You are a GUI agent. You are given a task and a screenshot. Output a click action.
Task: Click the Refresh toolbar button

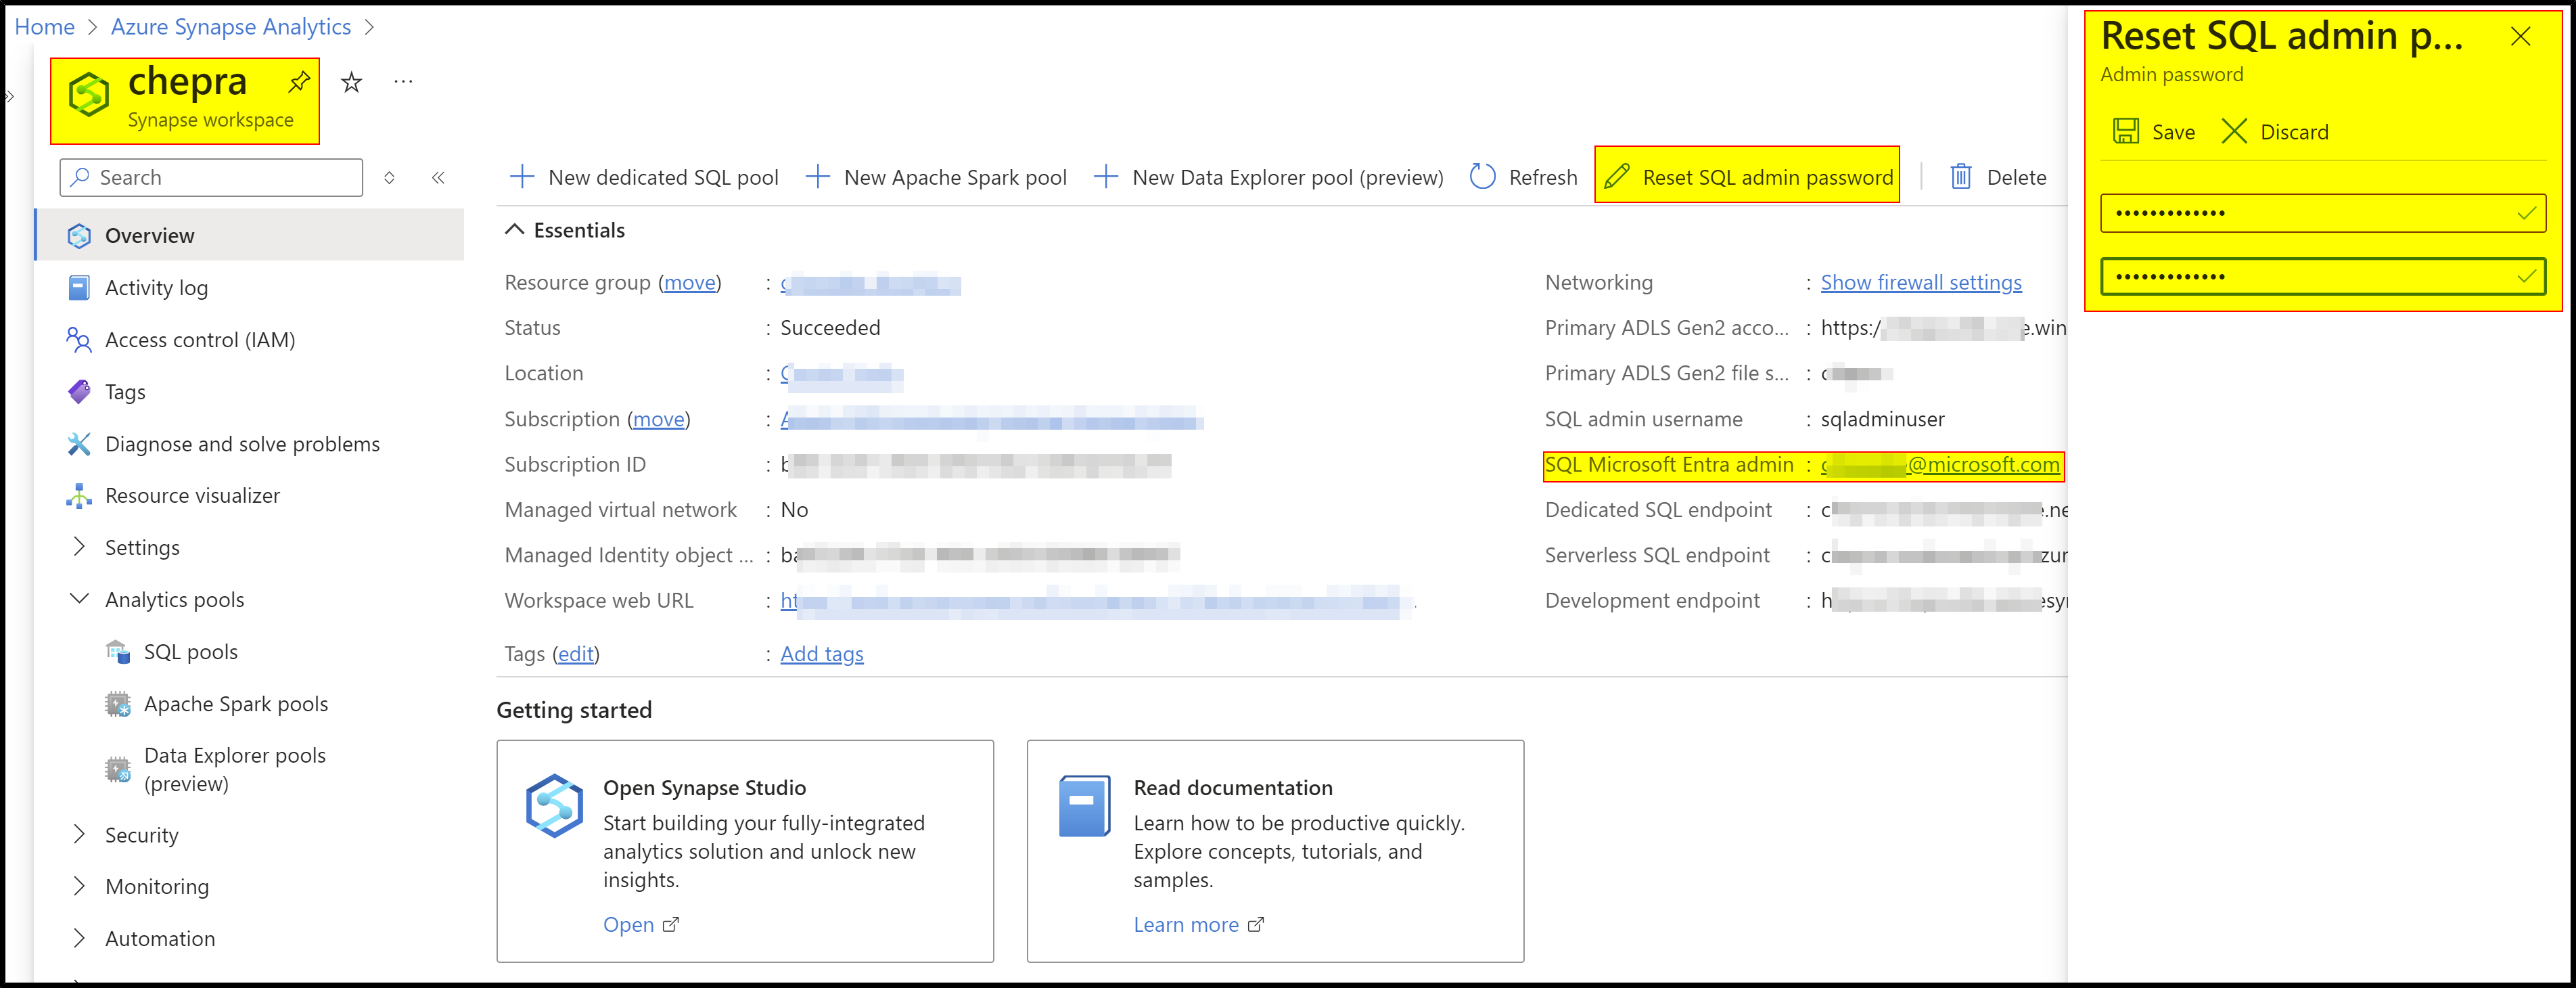point(1524,178)
